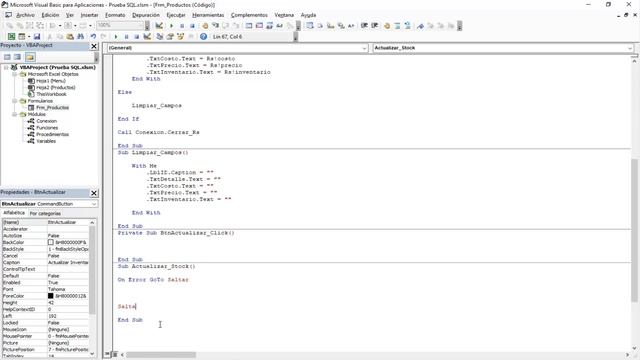Select Hoja1 (Menu) in project tree
This screenshot has width=640, height=360.
pyautogui.click(x=51, y=81)
